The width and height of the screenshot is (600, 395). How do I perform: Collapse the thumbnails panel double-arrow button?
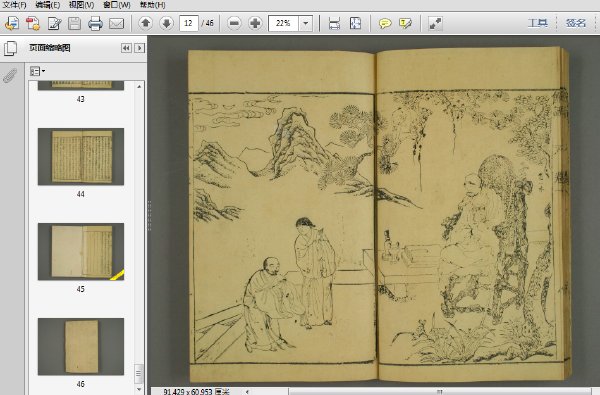(126, 48)
